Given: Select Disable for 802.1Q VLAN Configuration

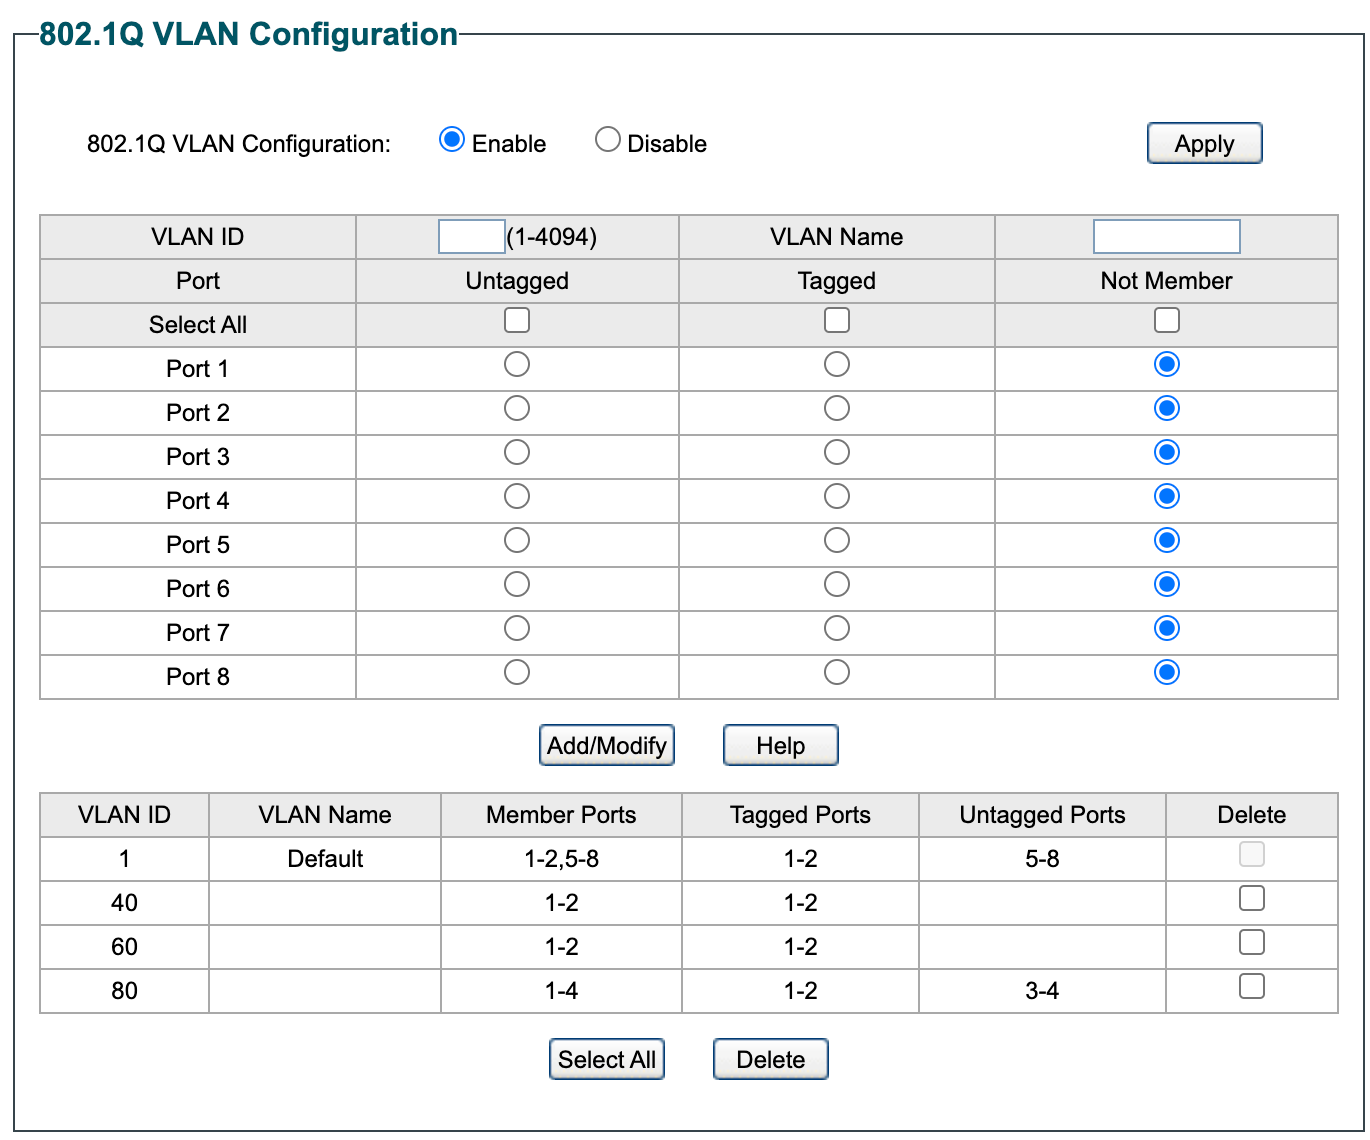Looking at the screenshot, I should (607, 140).
